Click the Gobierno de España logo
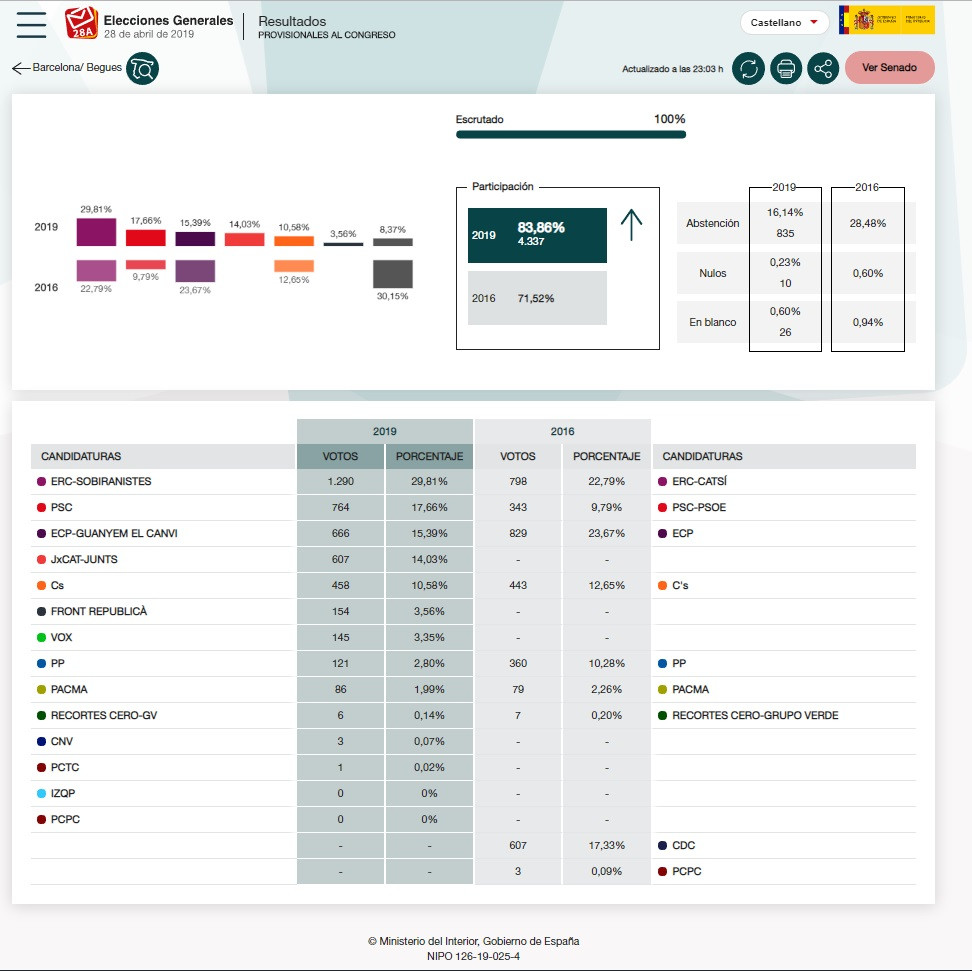 (x=887, y=20)
